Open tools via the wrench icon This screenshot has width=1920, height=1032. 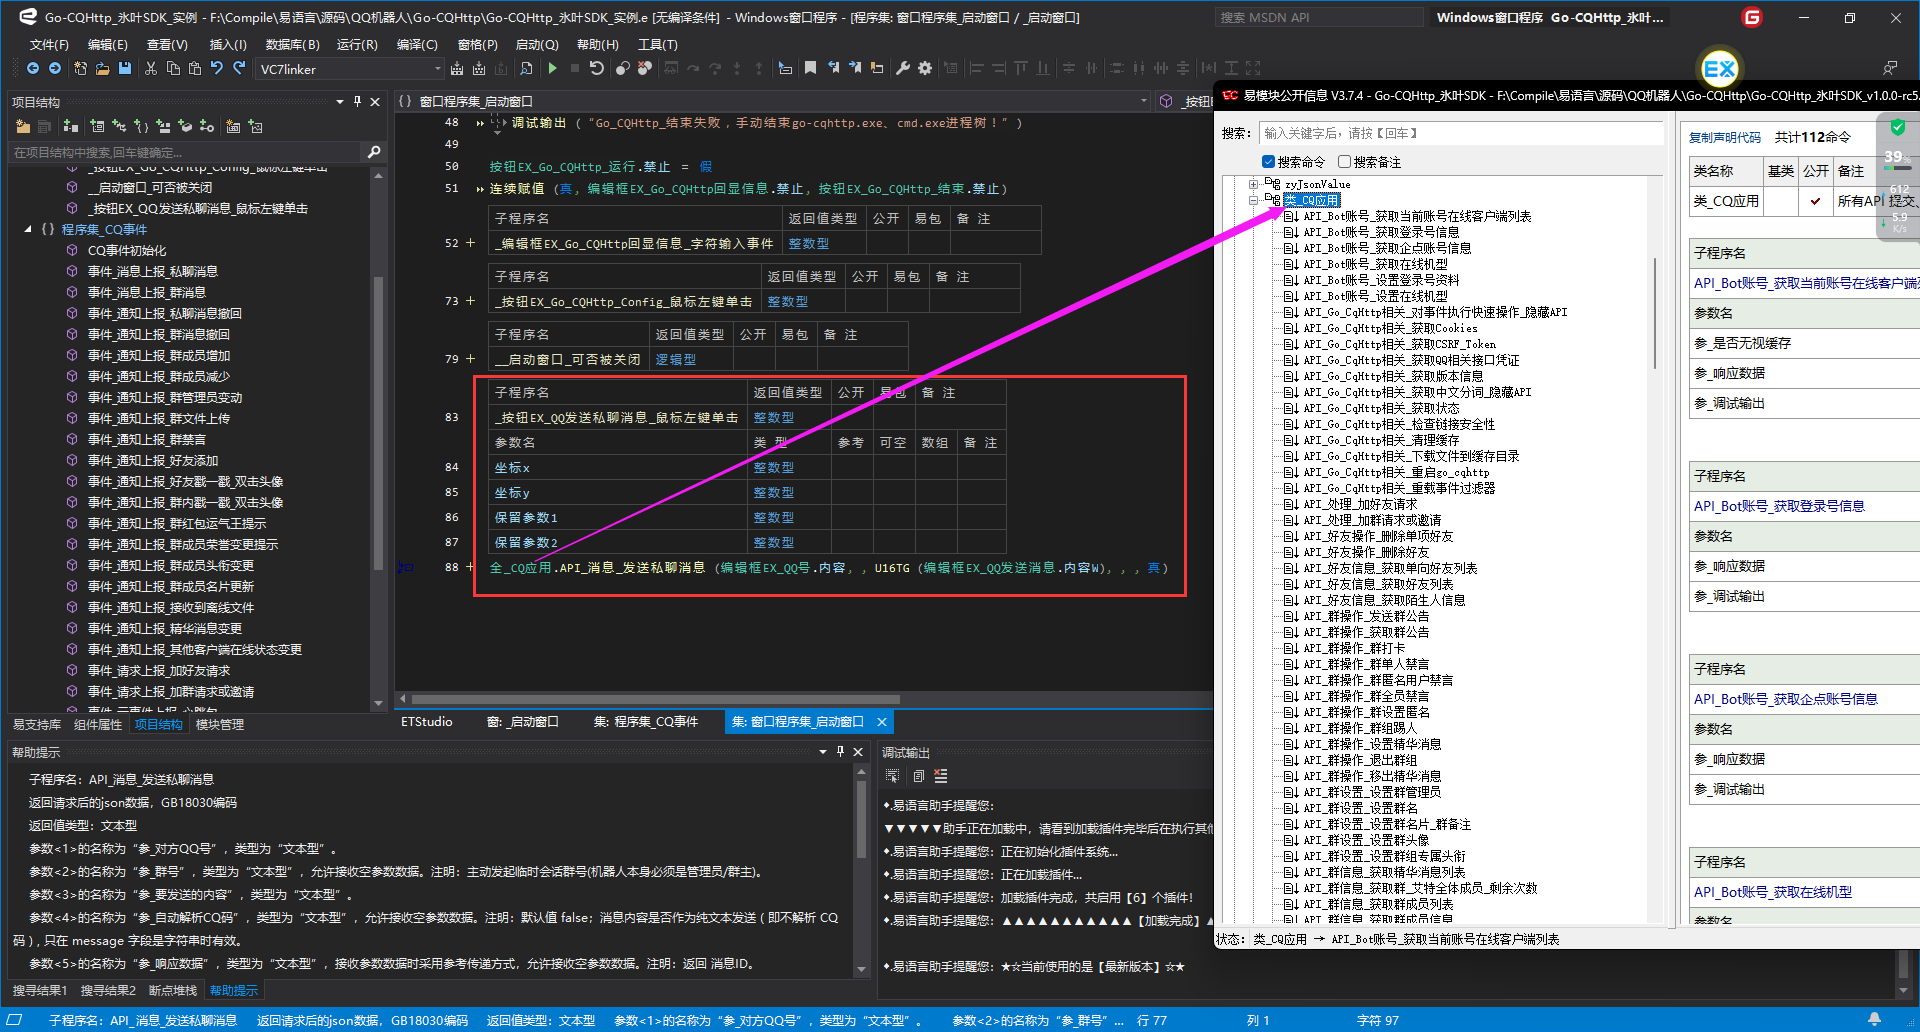click(x=903, y=68)
